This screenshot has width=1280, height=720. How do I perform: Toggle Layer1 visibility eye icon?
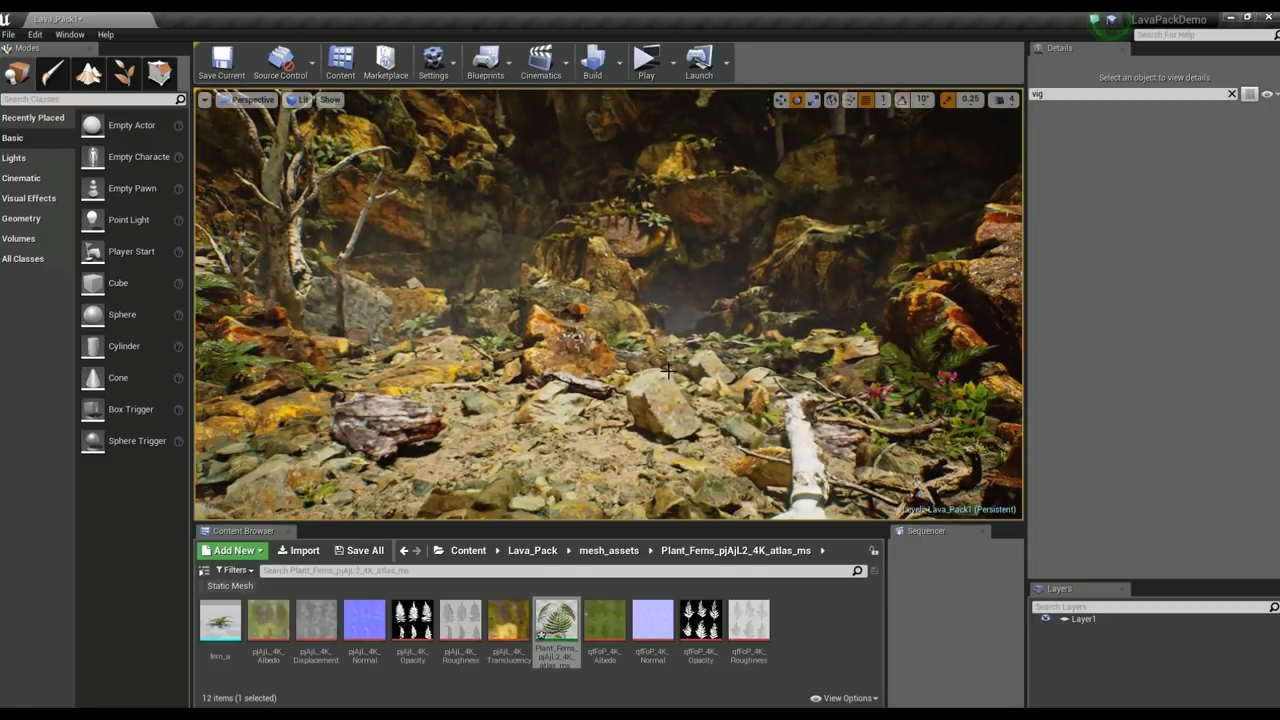(x=1045, y=619)
